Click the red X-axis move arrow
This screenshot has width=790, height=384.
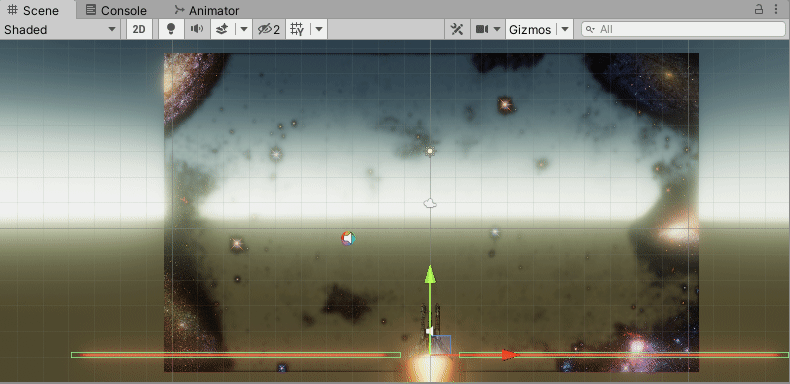click(510, 355)
